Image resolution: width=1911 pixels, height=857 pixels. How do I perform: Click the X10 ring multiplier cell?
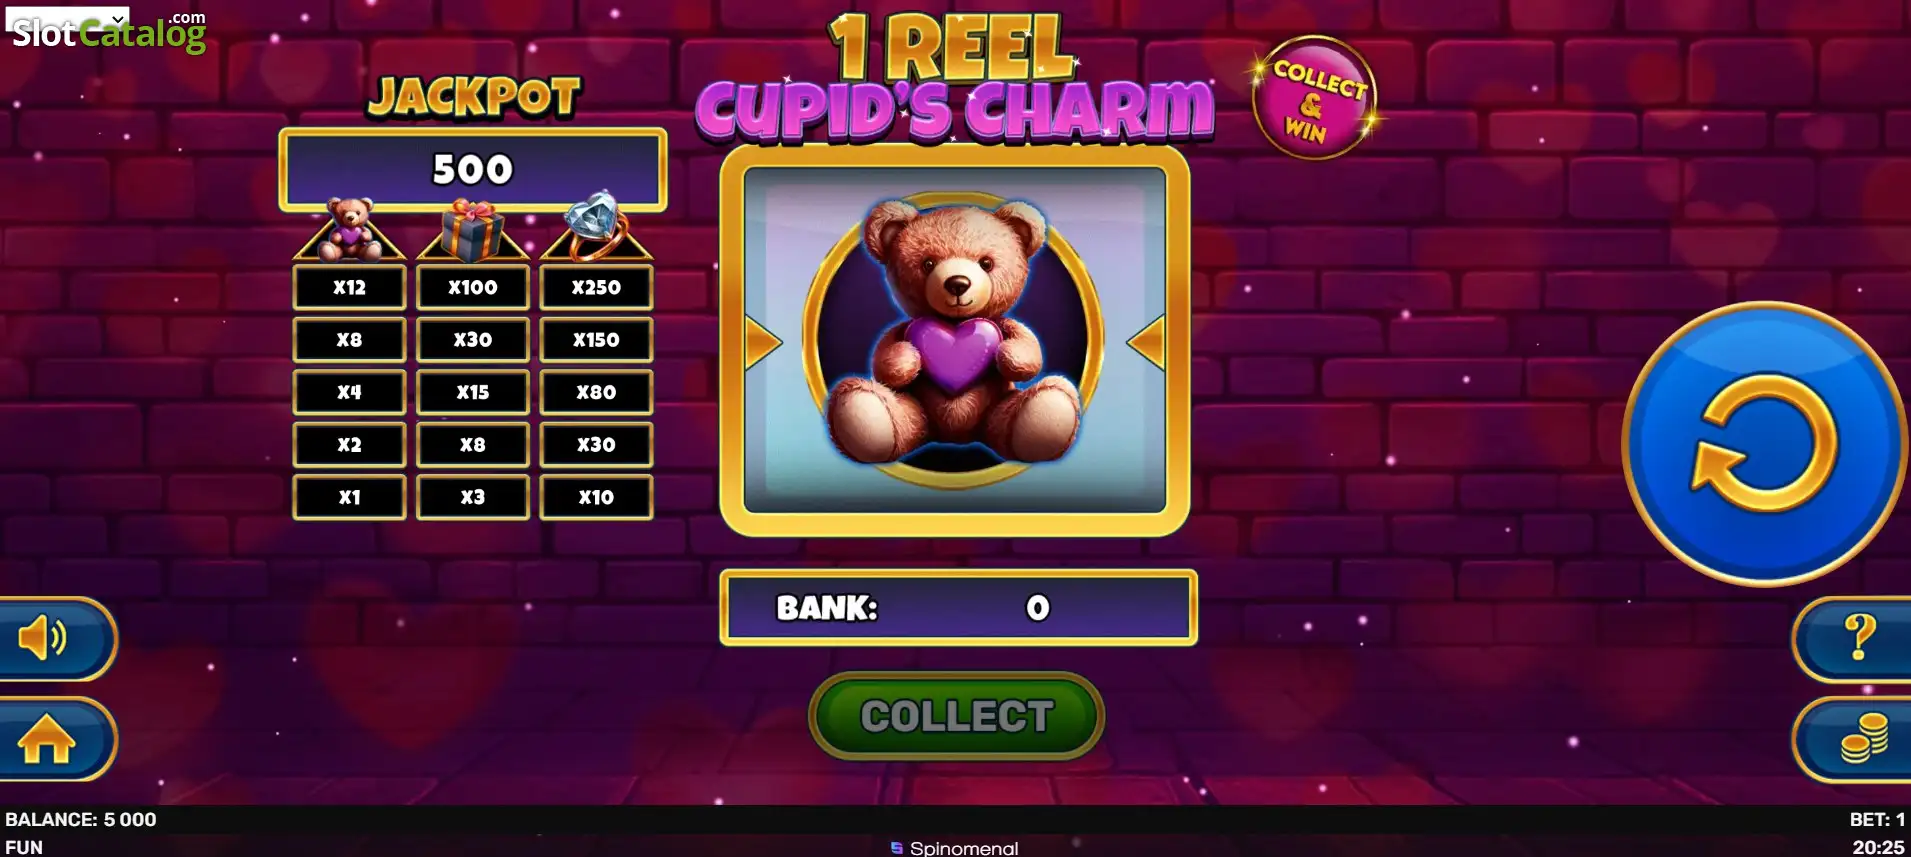click(x=596, y=497)
